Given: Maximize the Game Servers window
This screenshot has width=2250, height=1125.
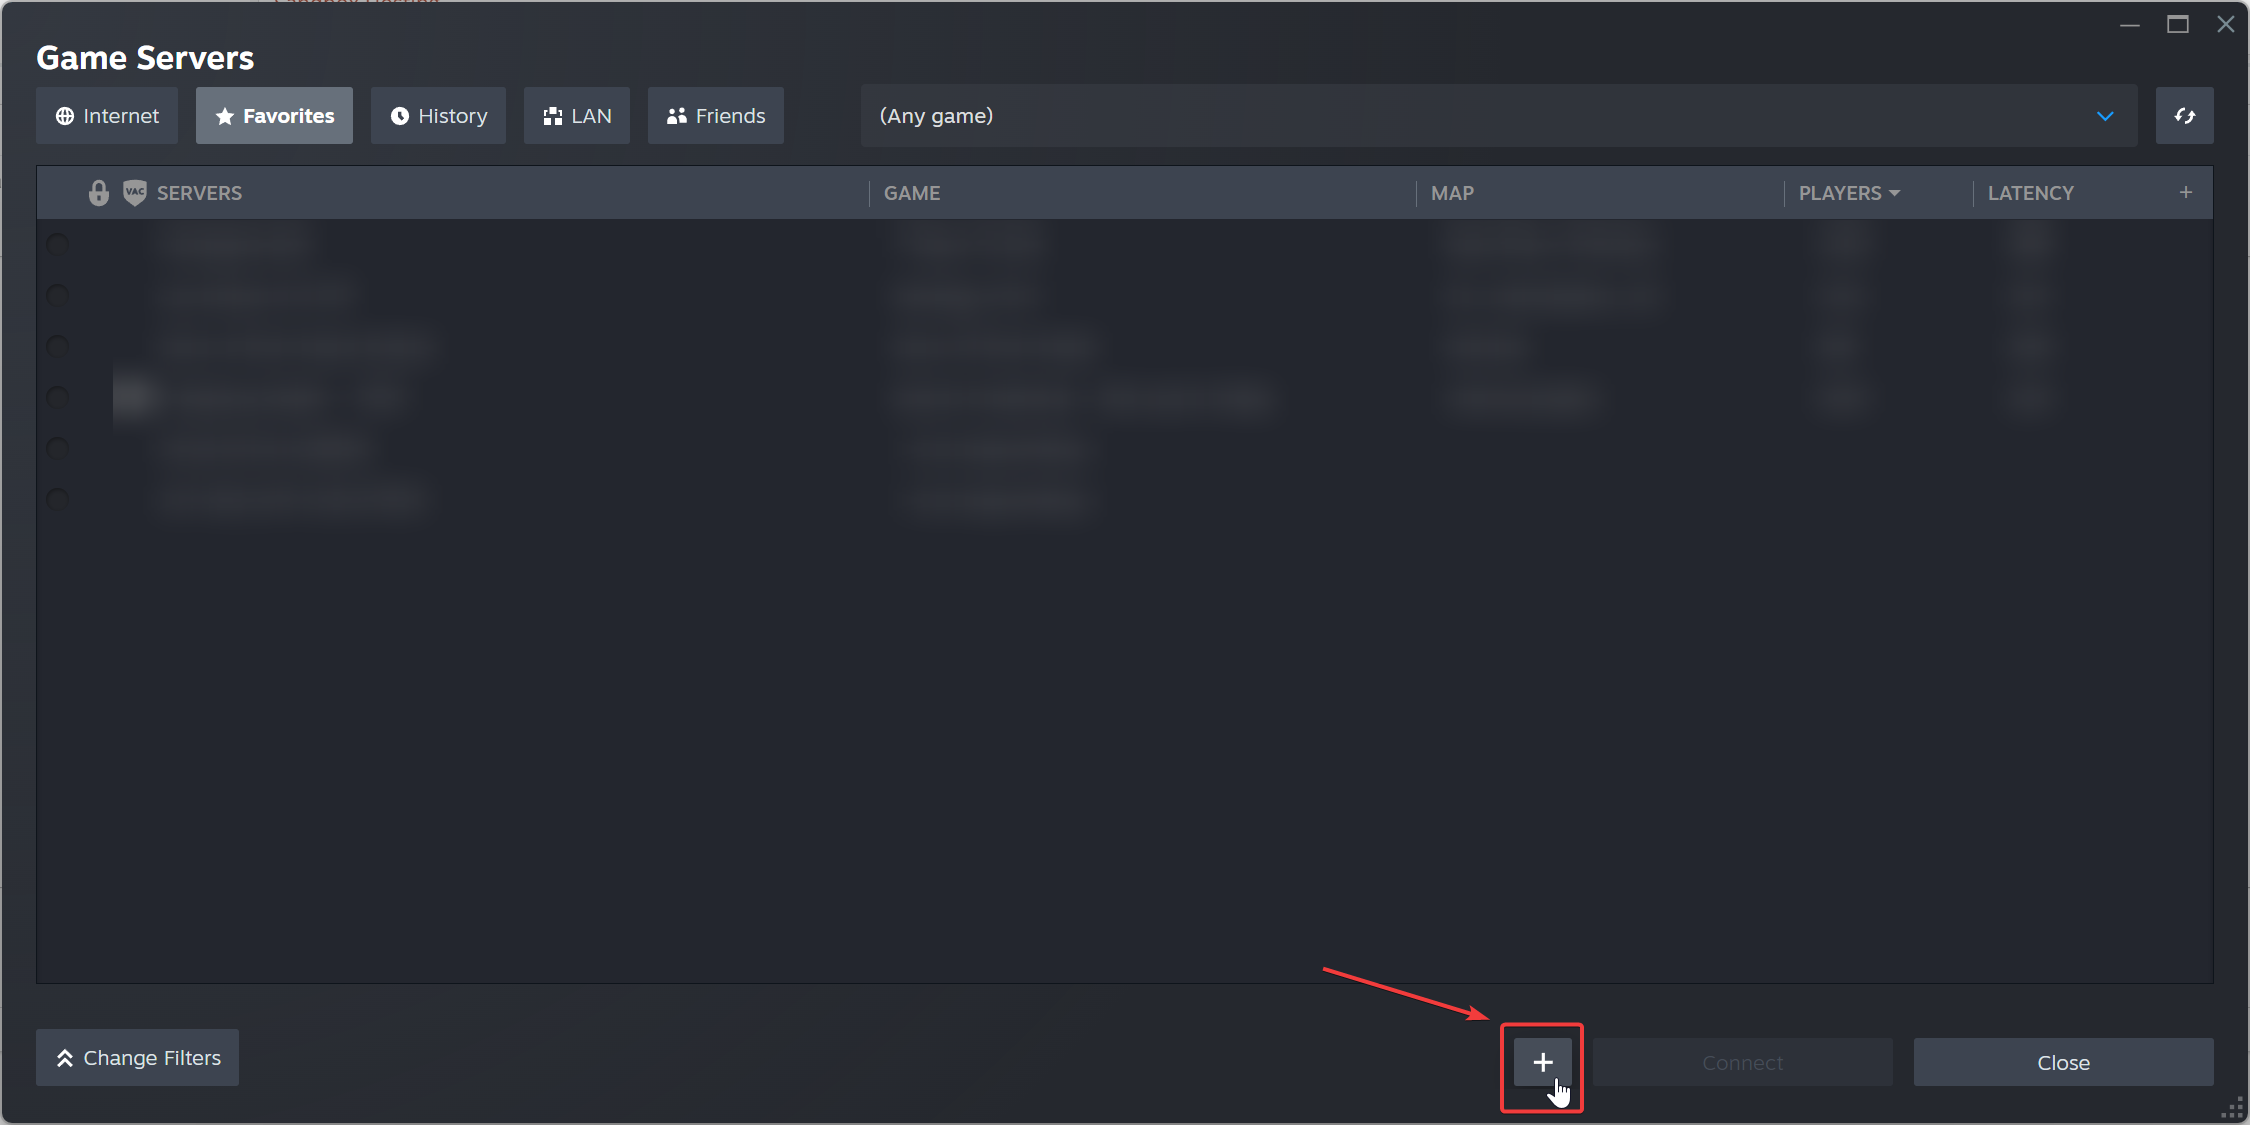Looking at the screenshot, I should (x=2178, y=24).
